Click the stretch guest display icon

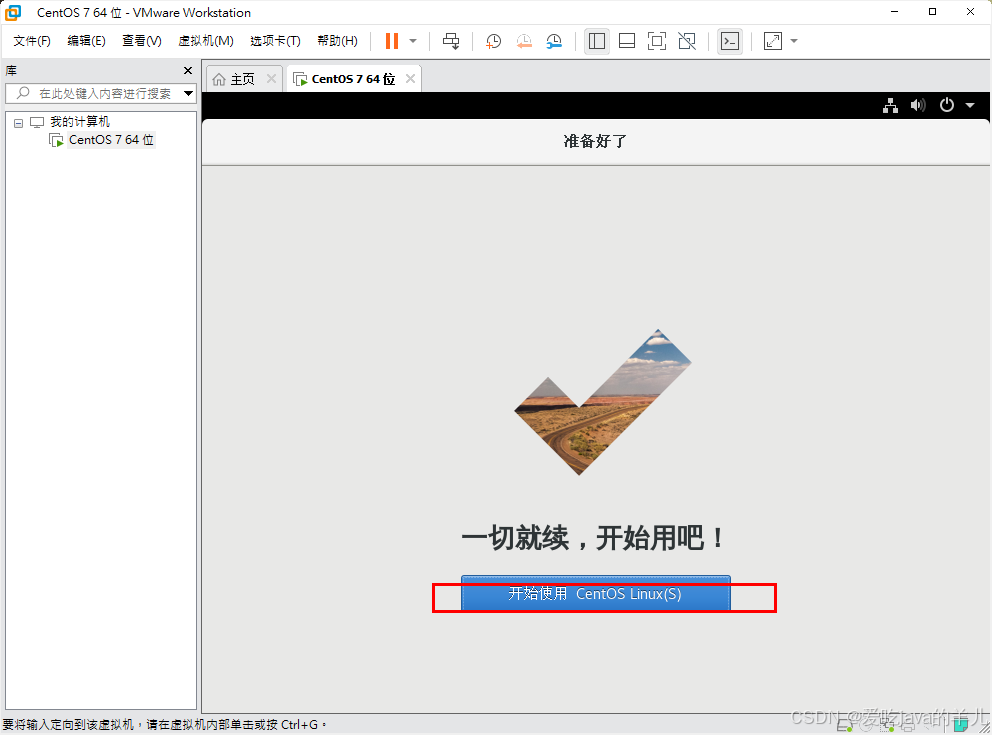(773, 41)
